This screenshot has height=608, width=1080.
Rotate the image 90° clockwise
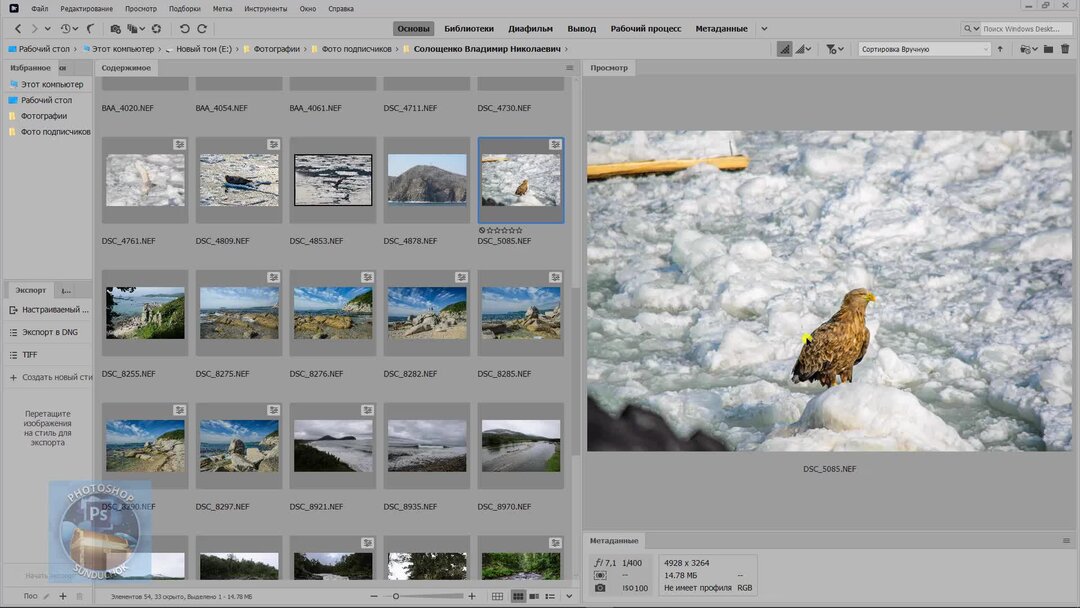(202, 29)
